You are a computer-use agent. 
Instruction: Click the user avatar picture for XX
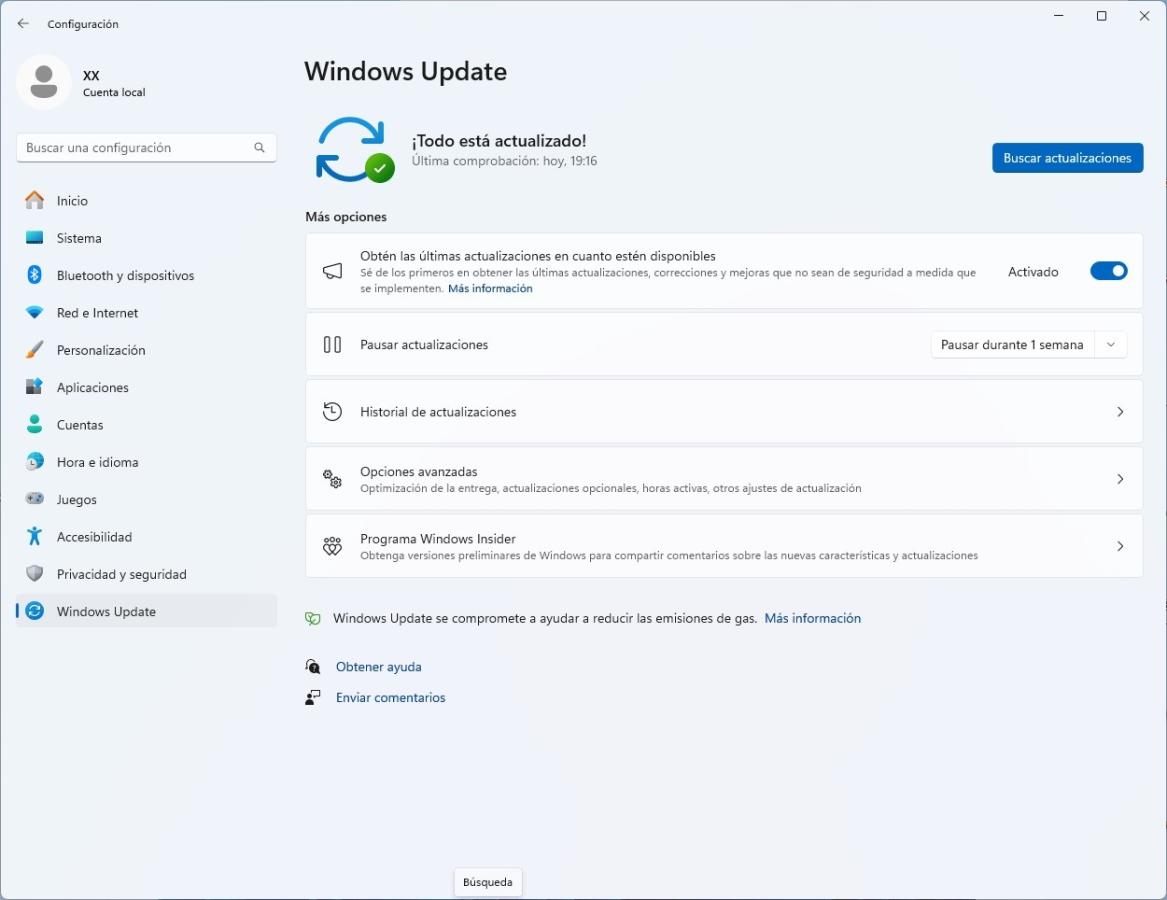tap(44, 82)
